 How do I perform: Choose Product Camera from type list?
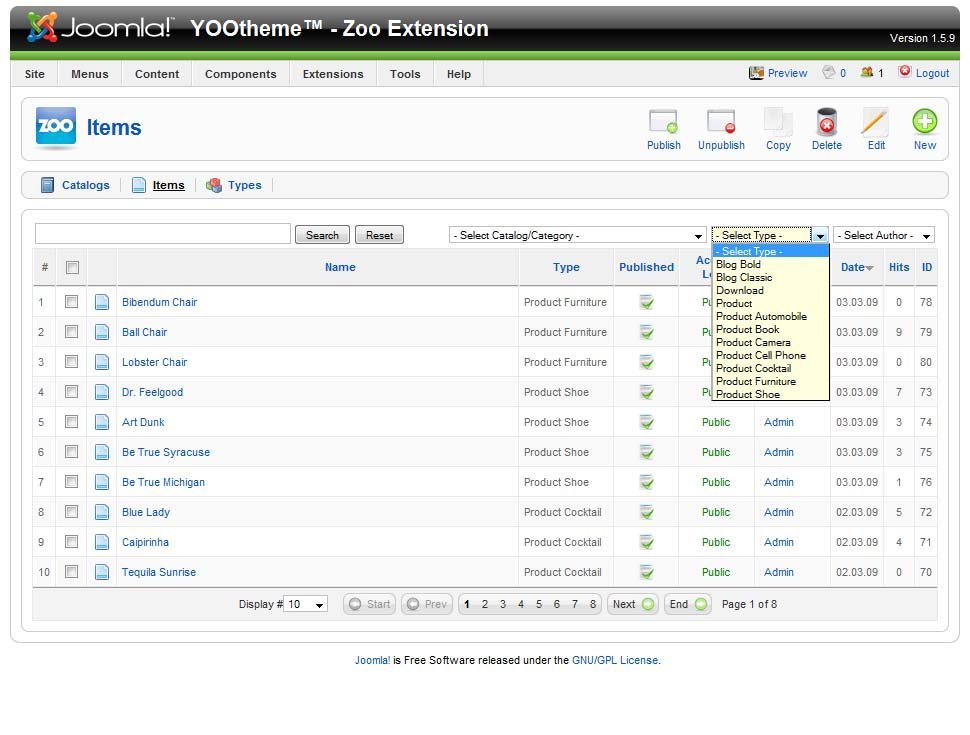click(770, 342)
